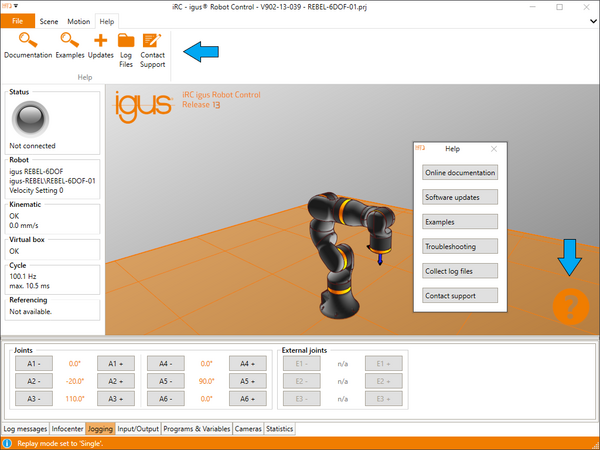The width and height of the screenshot is (600, 450).
Task: Click the Troubleshooting button
Action: click(459, 246)
